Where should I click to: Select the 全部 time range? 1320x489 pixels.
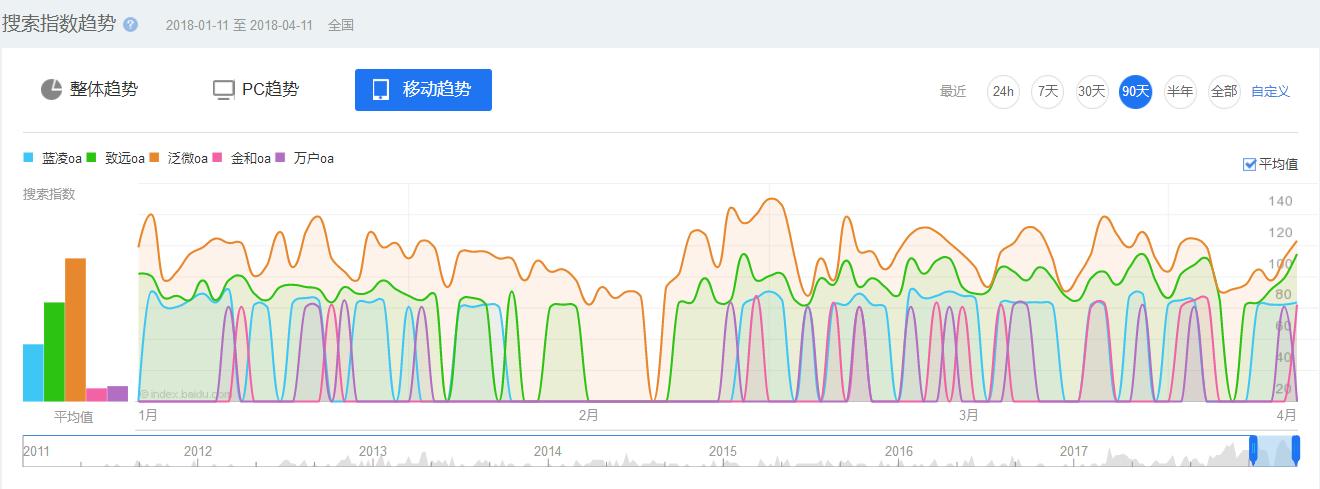tap(1224, 91)
